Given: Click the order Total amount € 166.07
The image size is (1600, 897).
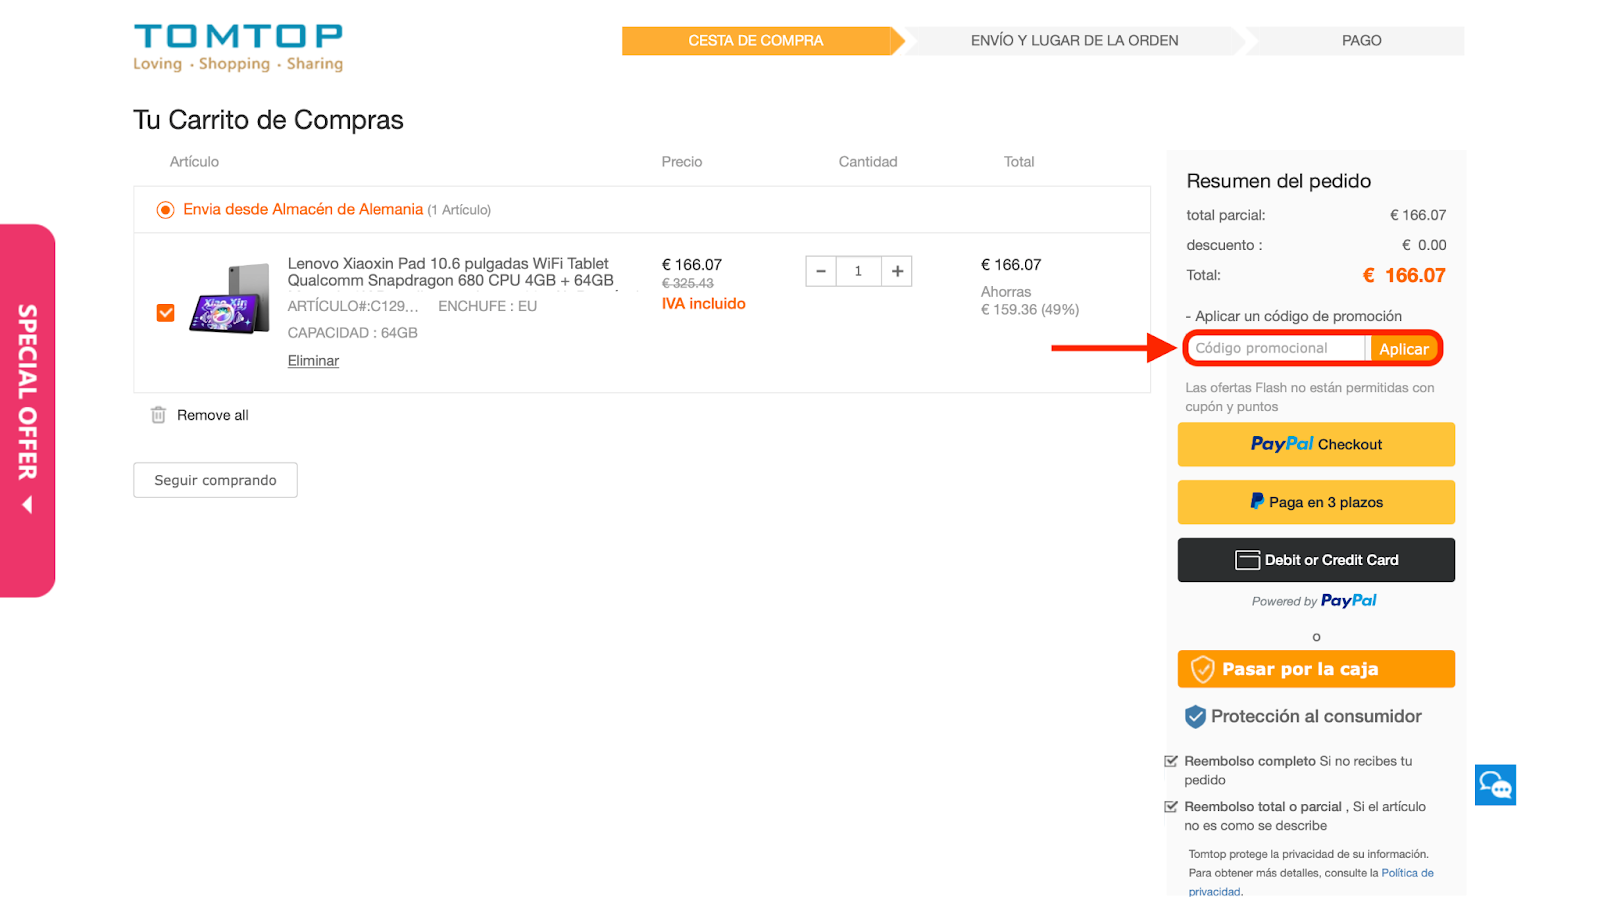Looking at the screenshot, I should coord(1404,275).
